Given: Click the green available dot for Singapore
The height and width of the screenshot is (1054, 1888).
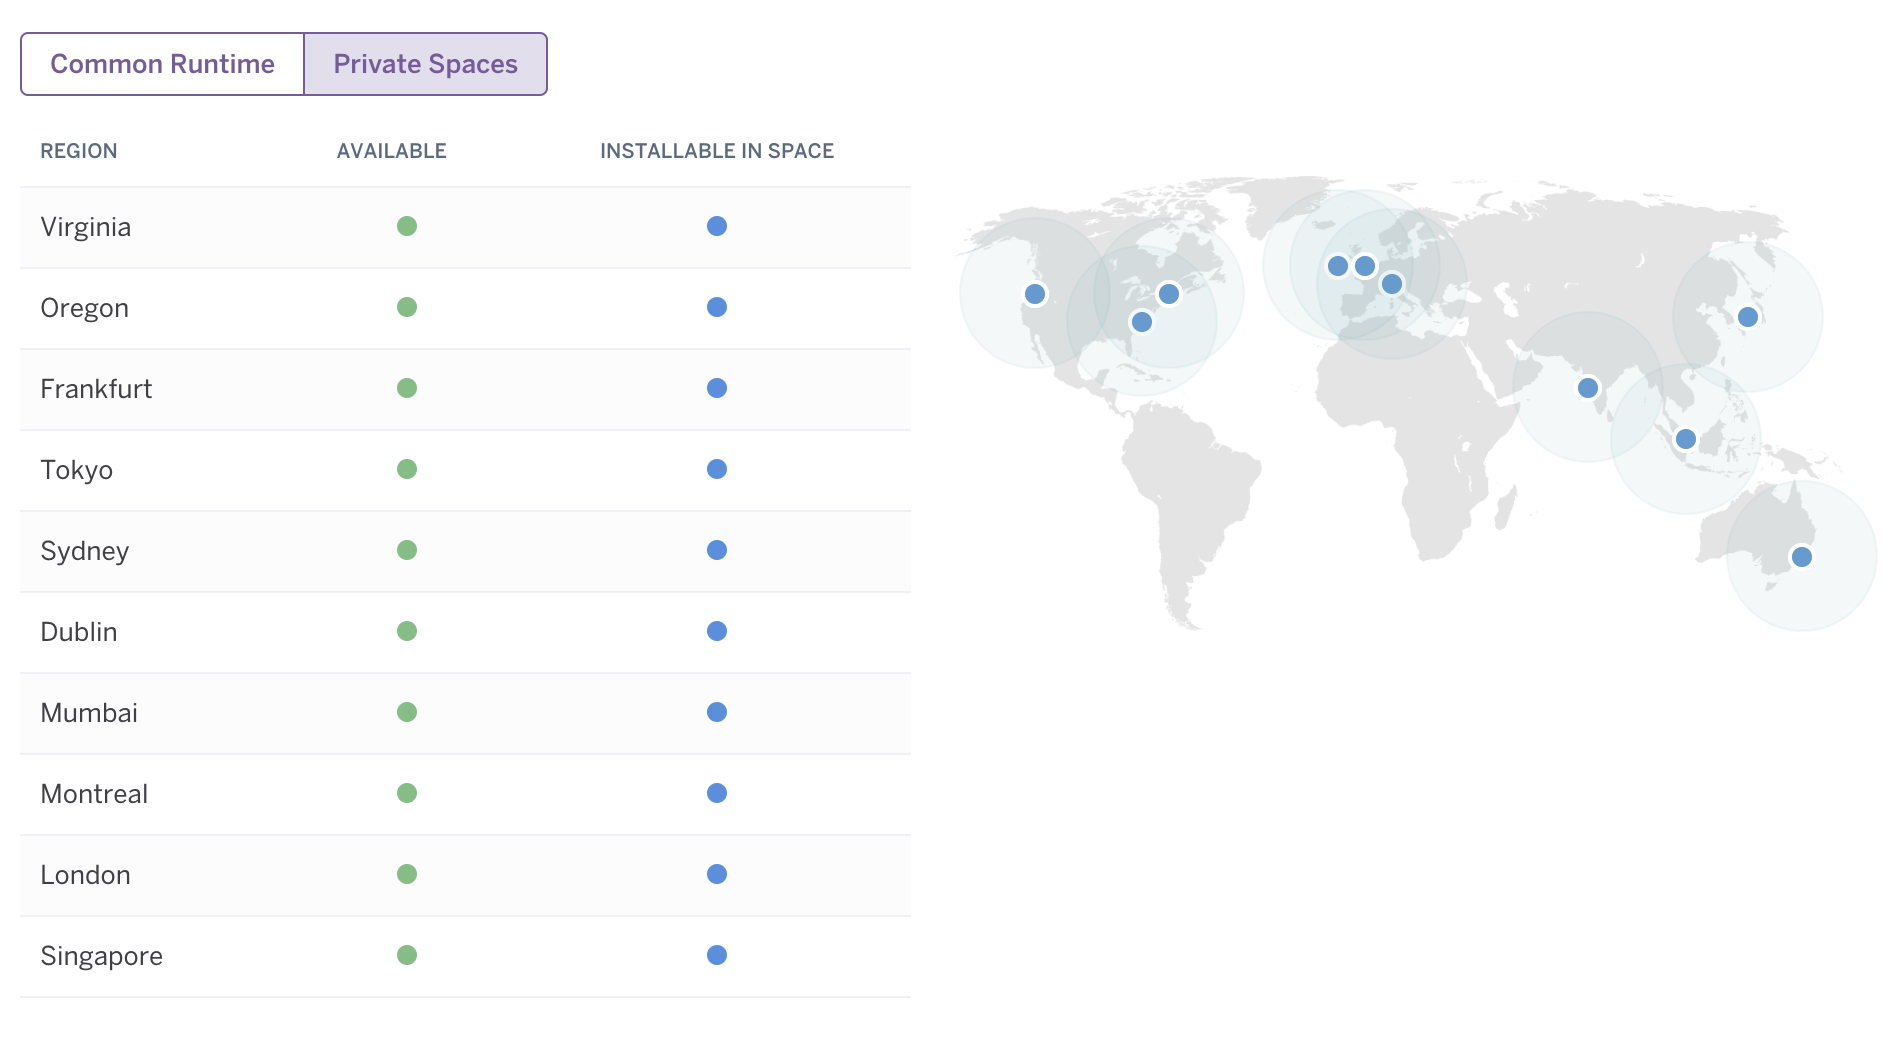Looking at the screenshot, I should pyautogui.click(x=407, y=955).
